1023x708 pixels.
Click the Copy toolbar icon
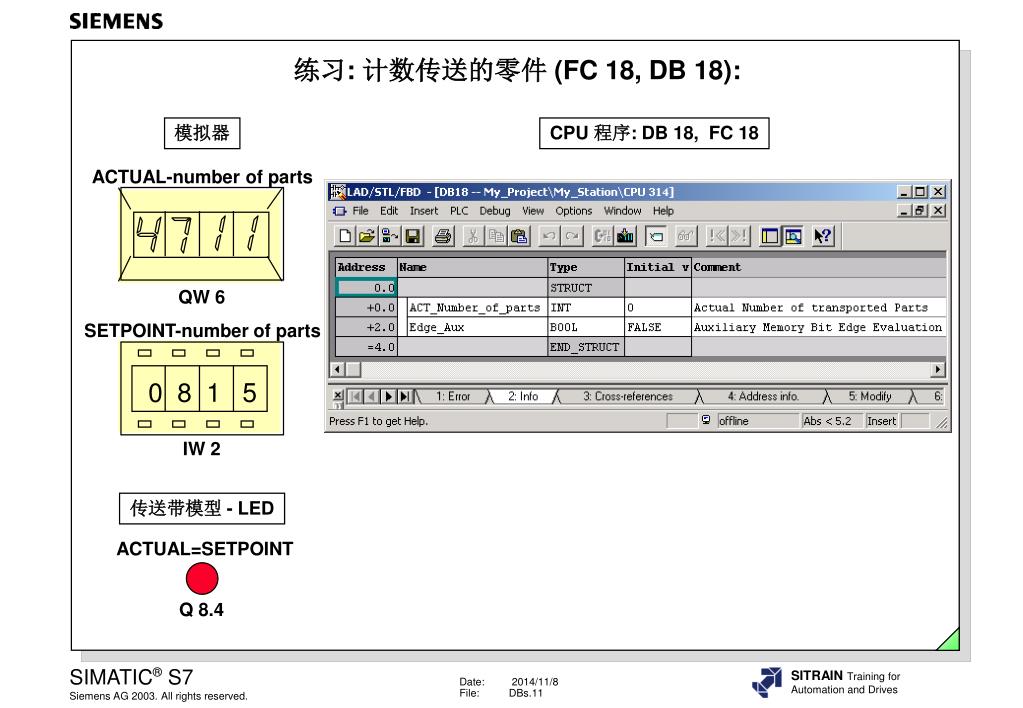[496, 236]
